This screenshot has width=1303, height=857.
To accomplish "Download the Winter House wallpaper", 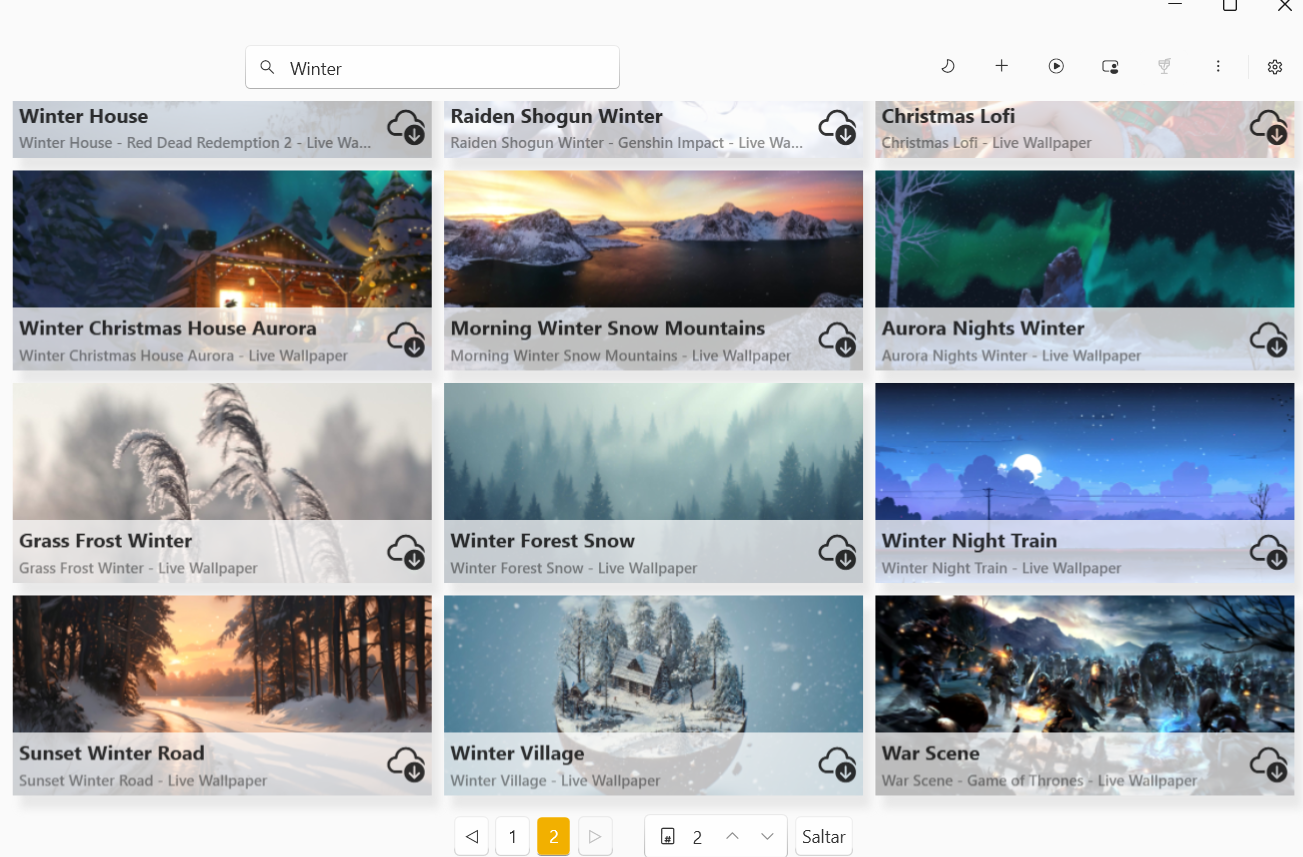I will coord(406,127).
